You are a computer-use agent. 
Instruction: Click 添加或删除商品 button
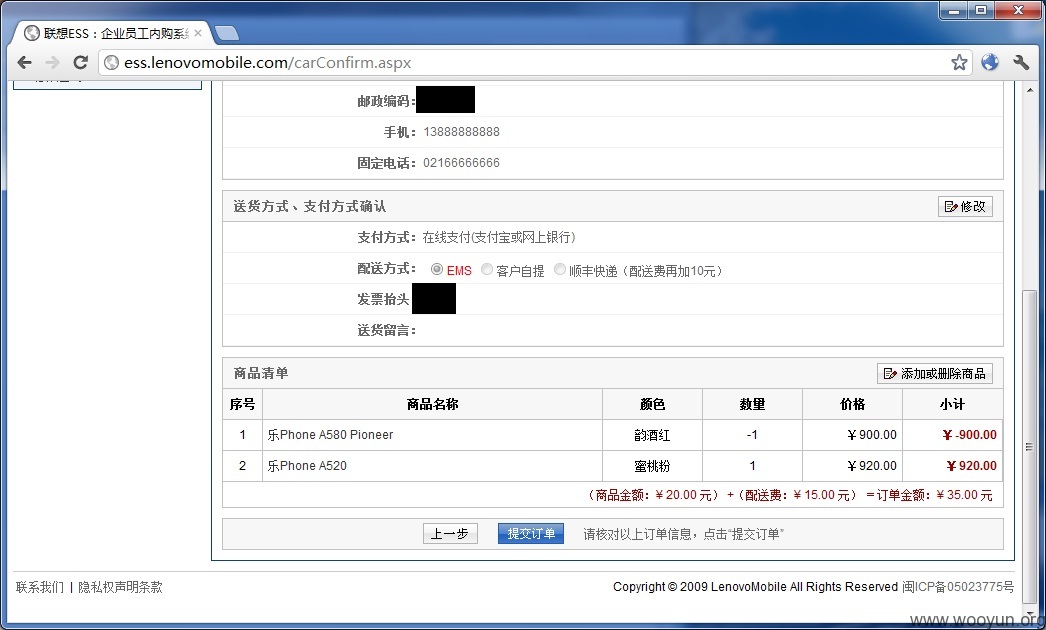click(x=935, y=374)
